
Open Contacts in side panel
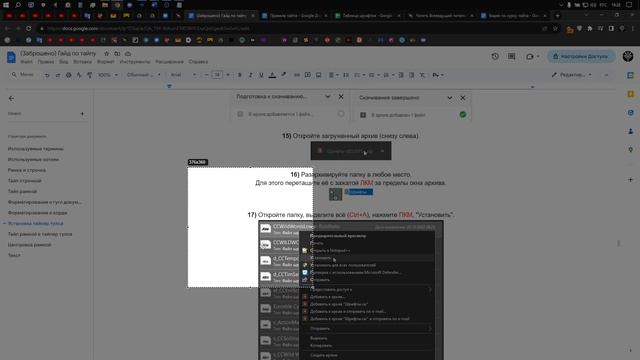(x=631, y=131)
